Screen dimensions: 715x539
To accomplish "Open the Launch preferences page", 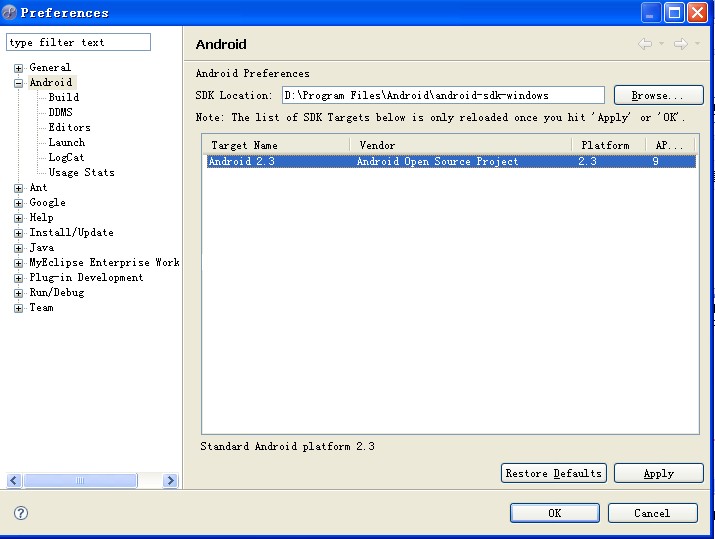I will pyautogui.click(x=67, y=142).
